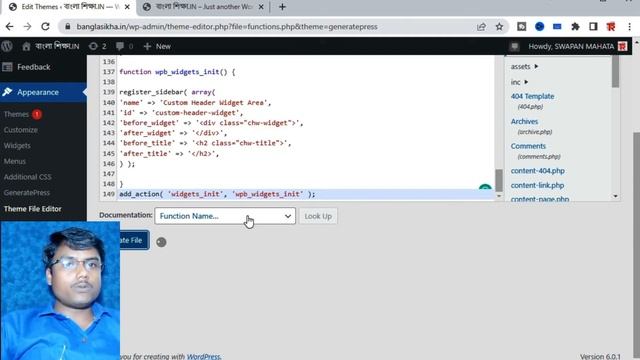Open the browser extensions puzzle icon
This screenshot has width=640, height=360.
point(575,27)
